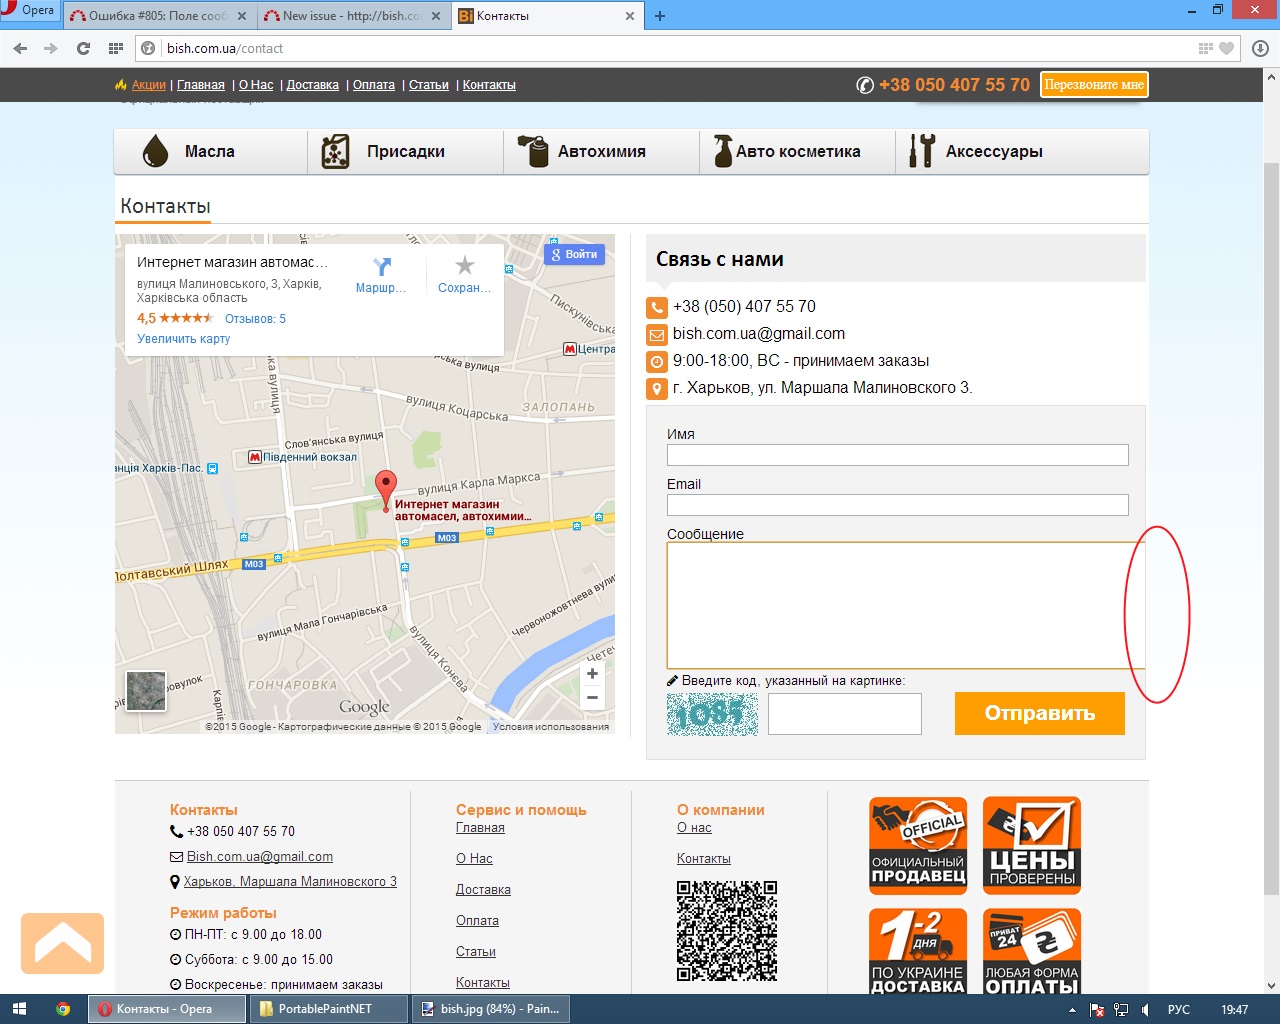The height and width of the screenshot is (1024, 1280).
Task: Open the Доставка link in top navigation
Action: click(312, 85)
